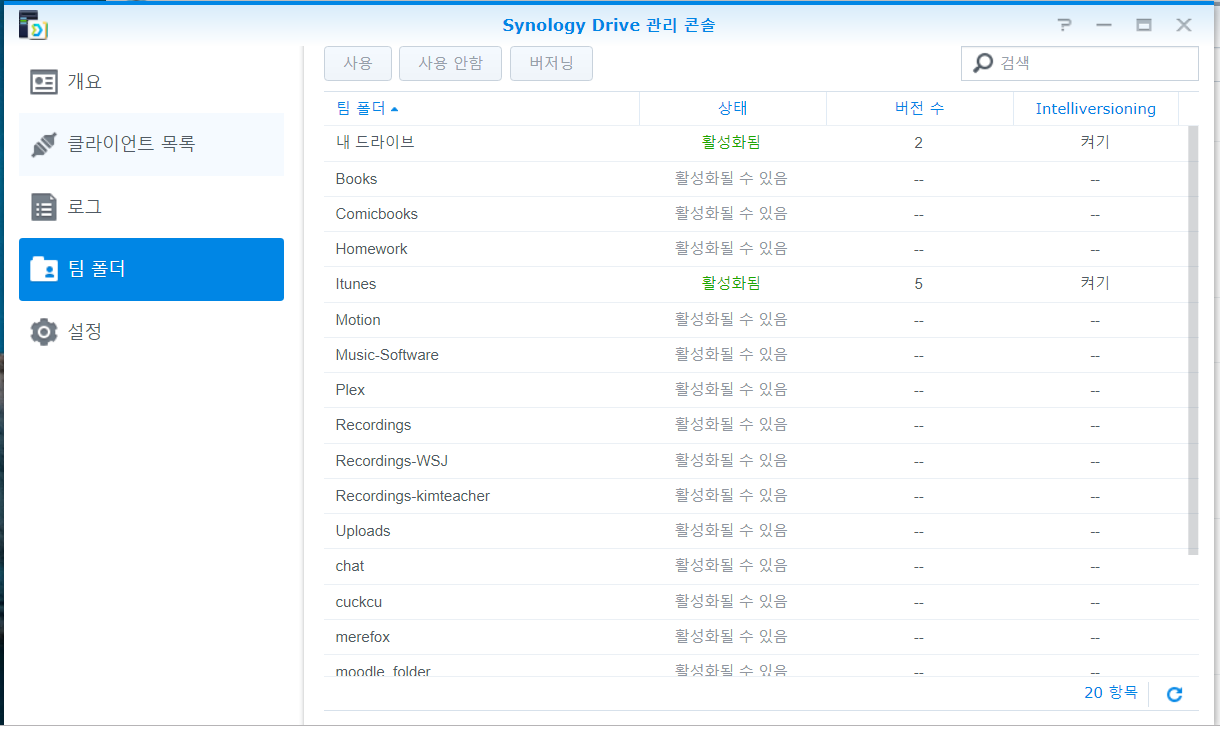Viewport: 1220px width, 729px height.
Task: Select the Recordings-WSJ team folder
Action: click(755, 461)
